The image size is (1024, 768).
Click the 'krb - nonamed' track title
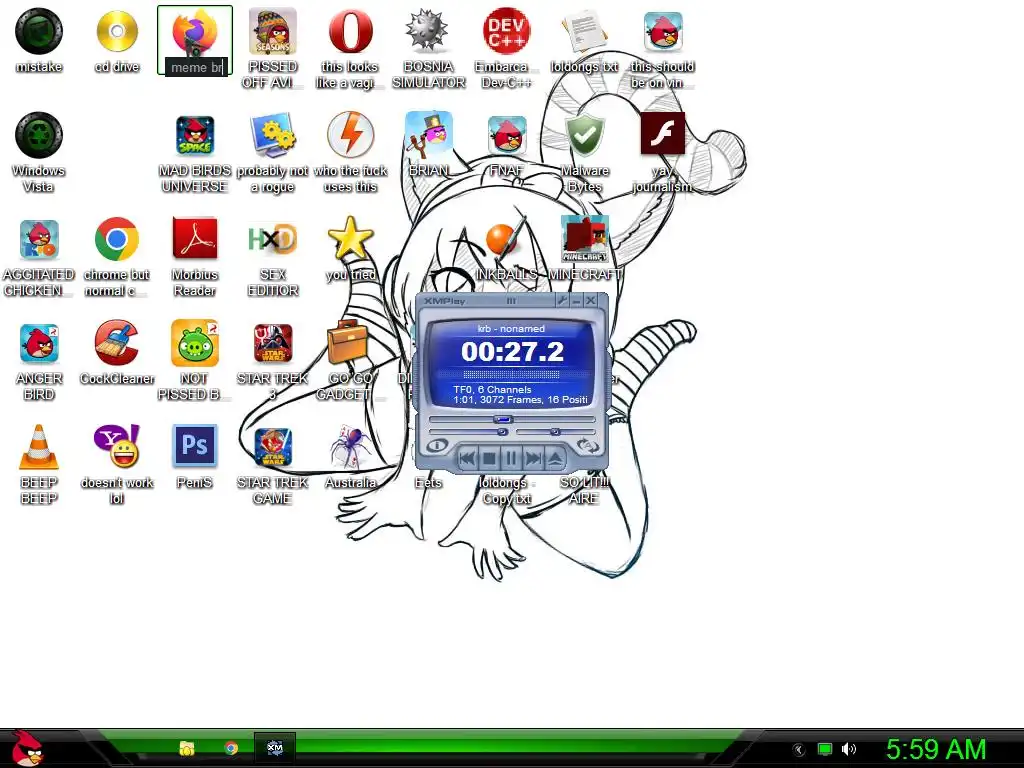(511, 328)
